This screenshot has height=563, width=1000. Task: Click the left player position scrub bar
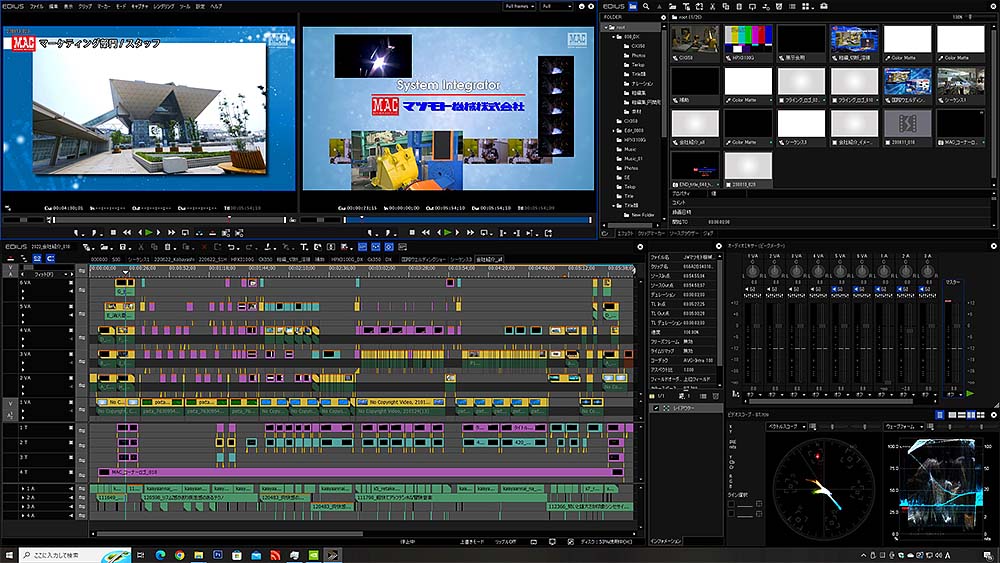pos(169,220)
